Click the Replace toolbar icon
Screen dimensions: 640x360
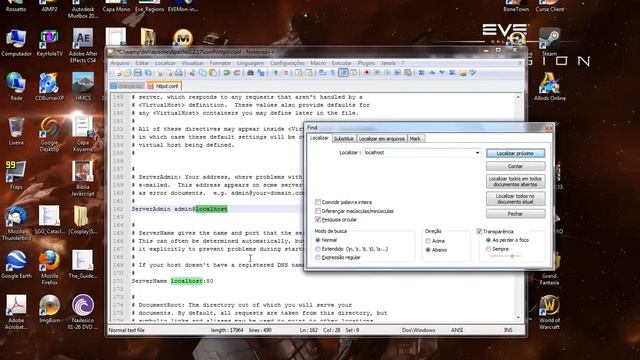point(260,73)
